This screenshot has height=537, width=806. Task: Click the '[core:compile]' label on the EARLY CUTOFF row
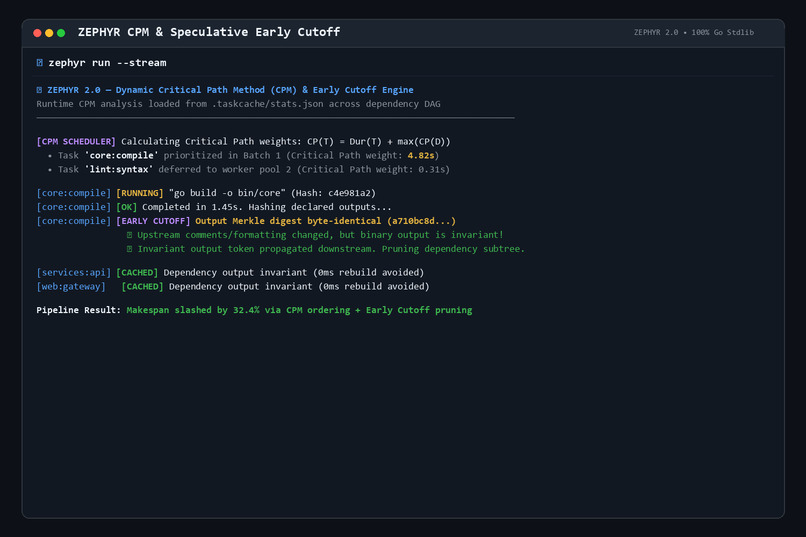click(74, 220)
